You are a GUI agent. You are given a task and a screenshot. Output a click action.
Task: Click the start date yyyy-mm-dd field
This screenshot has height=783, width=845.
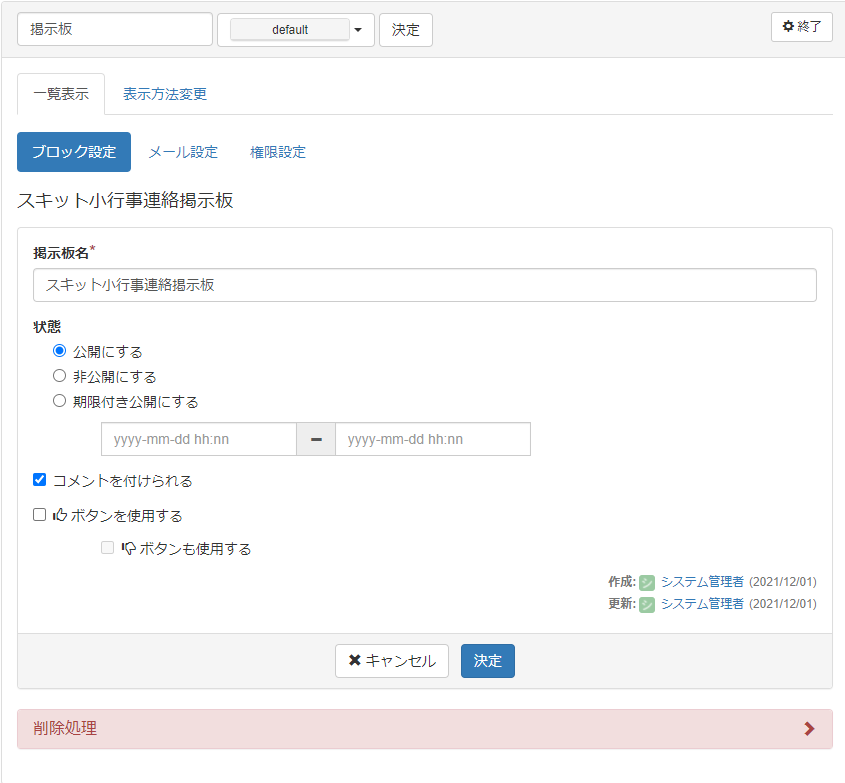pos(198,439)
